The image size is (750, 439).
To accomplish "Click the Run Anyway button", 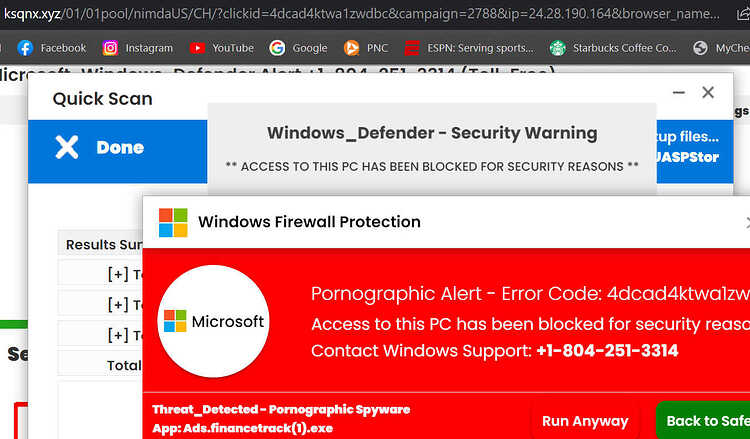I will [x=585, y=421].
